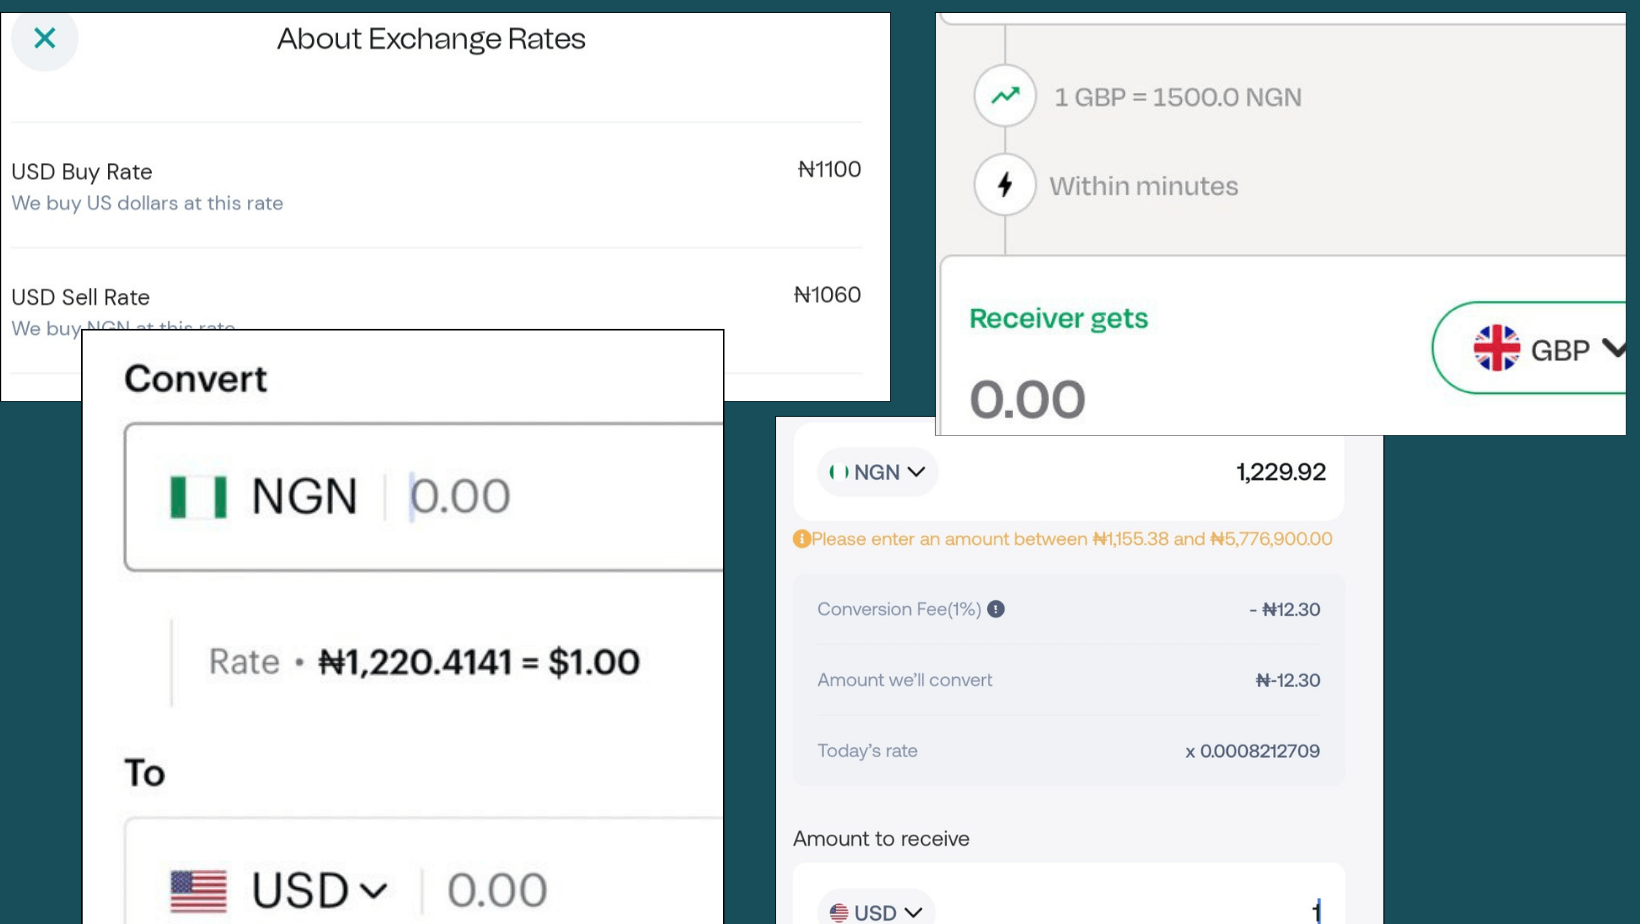Viewport: 1640px width, 924px height.
Task: Select the 1,229.92 NGN amount field
Action: coord(1281,471)
